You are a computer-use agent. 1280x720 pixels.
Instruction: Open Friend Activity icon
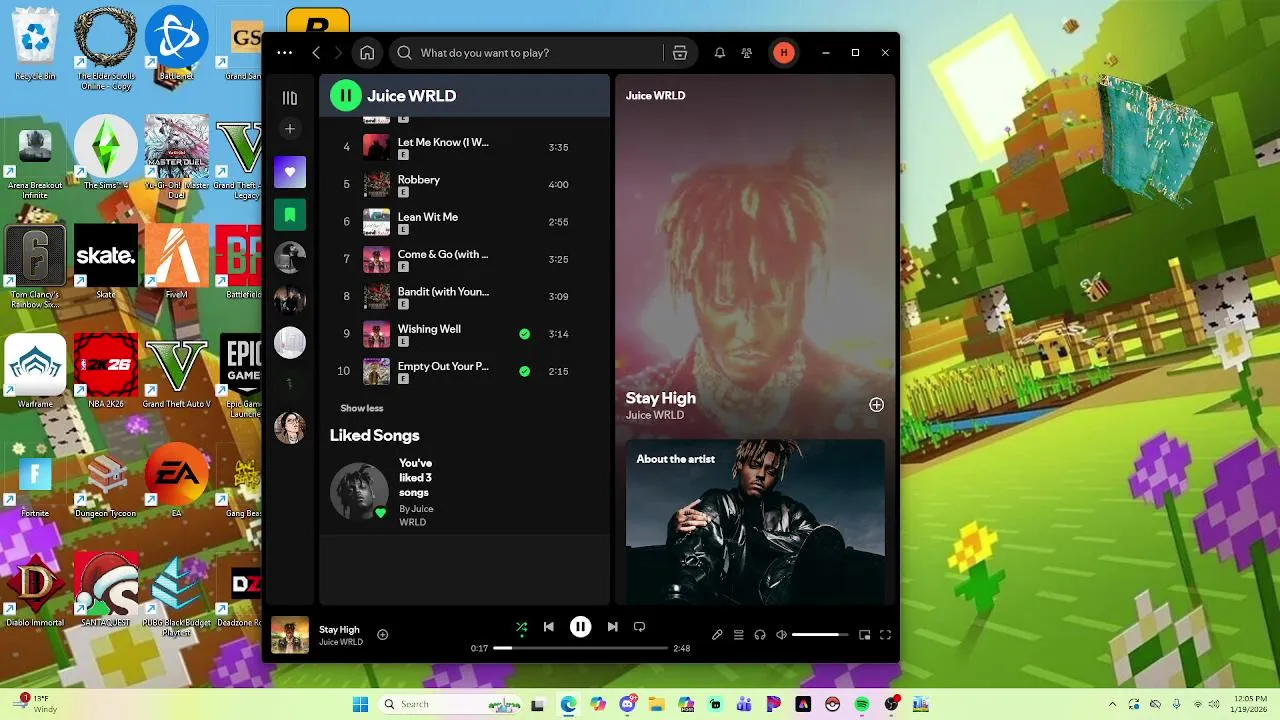[x=747, y=53]
